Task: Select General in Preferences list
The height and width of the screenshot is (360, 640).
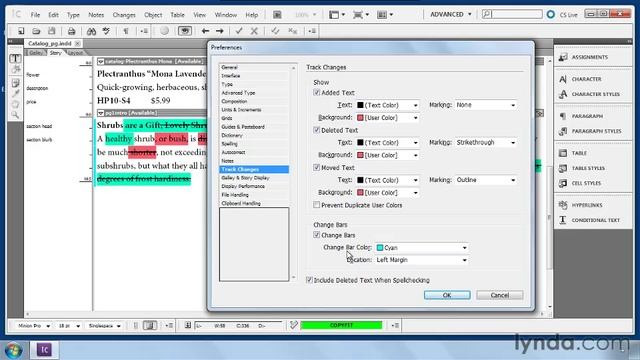Action: pos(229,67)
